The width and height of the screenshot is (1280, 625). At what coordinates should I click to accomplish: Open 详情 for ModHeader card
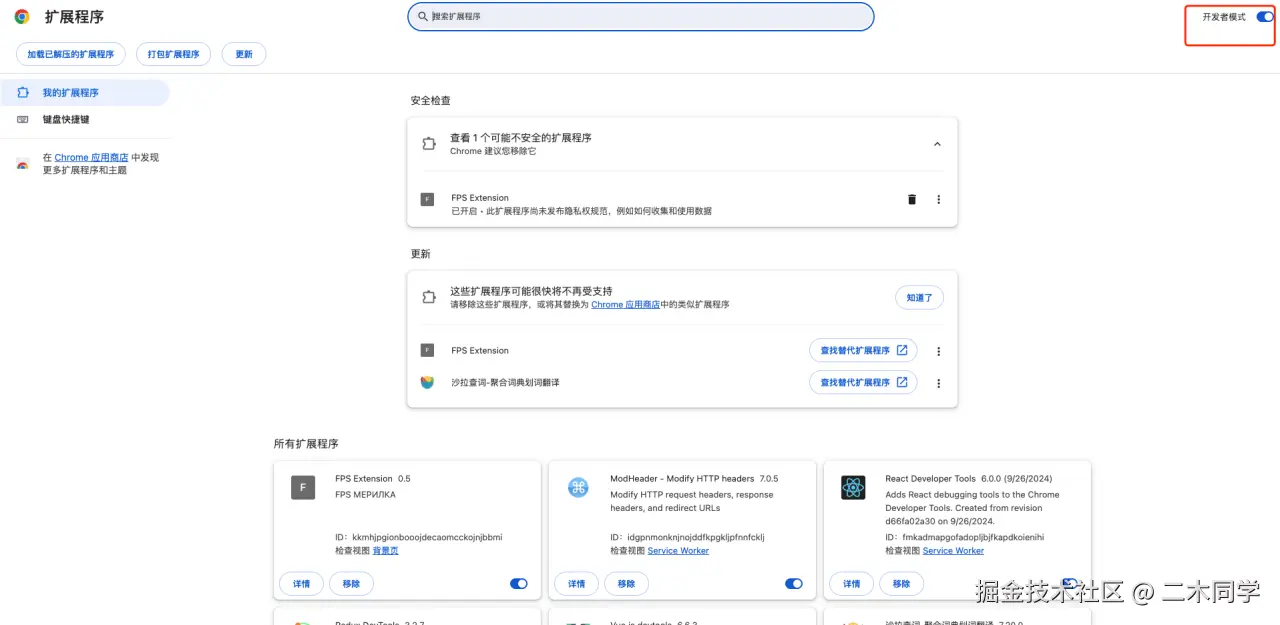(x=576, y=584)
